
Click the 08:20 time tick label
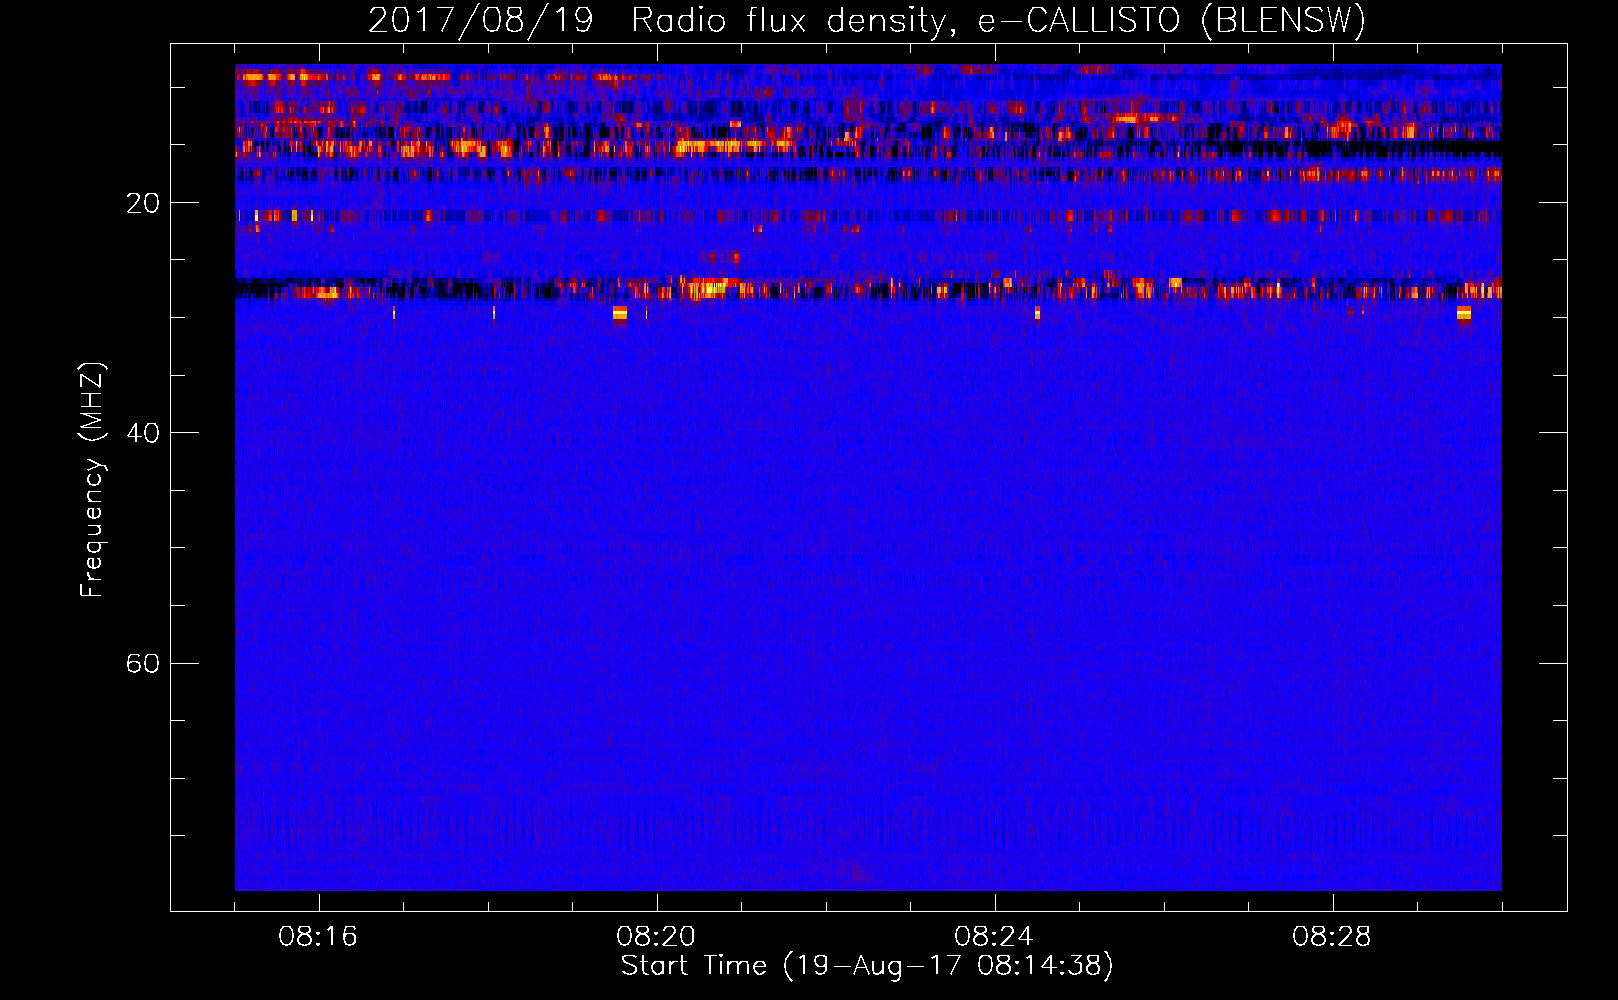[x=656, y=937]
